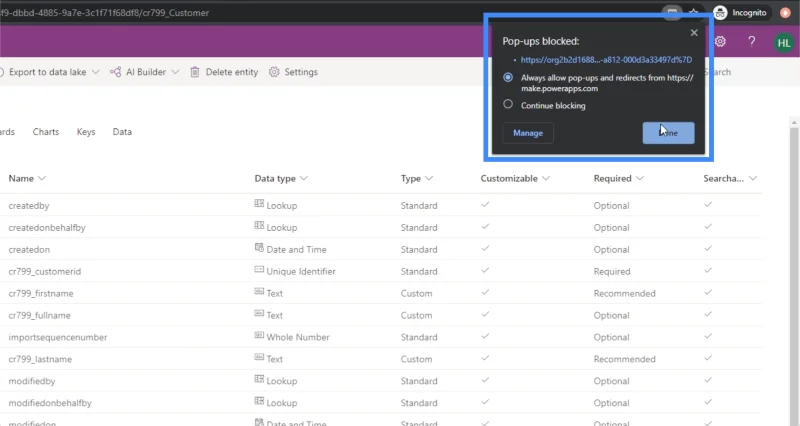Screen dimensions: 800x426
Task: Click Lookup icon in modifiedby row
Action: 259,379
